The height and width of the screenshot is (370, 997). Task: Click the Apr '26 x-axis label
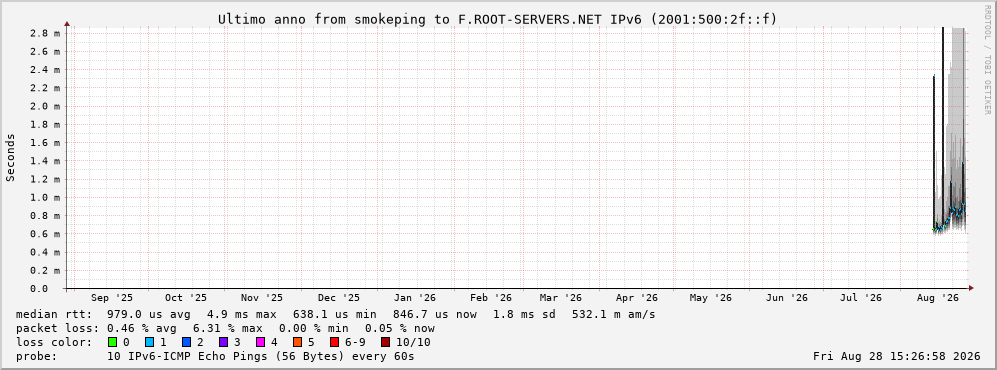[x=636, y=298]
